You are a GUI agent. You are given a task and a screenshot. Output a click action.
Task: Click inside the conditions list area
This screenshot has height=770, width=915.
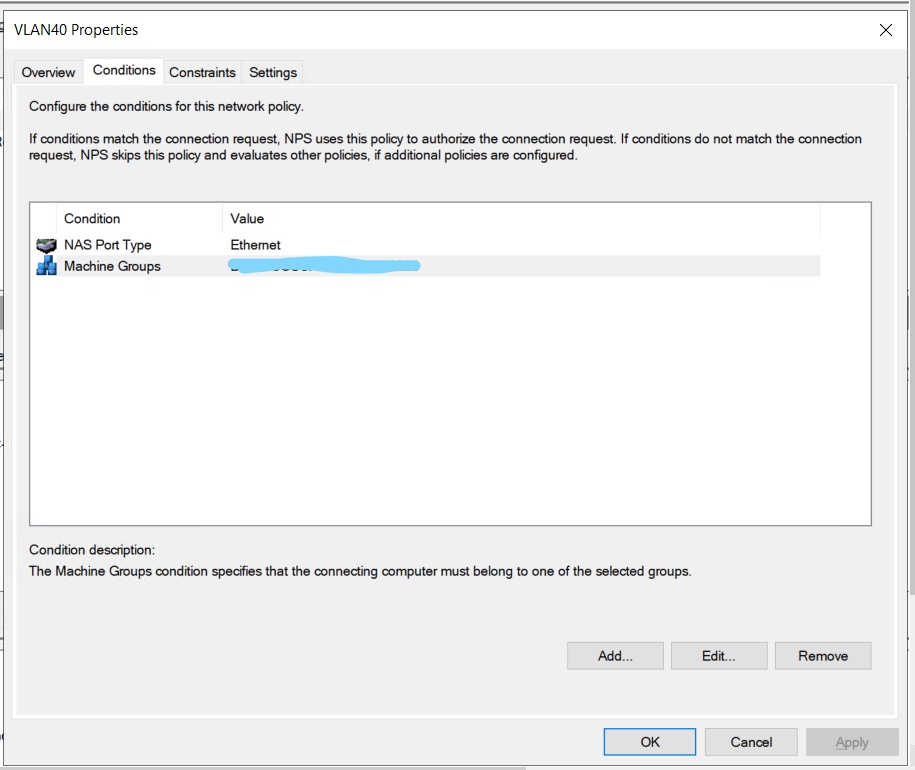click(x=450, y=400)
